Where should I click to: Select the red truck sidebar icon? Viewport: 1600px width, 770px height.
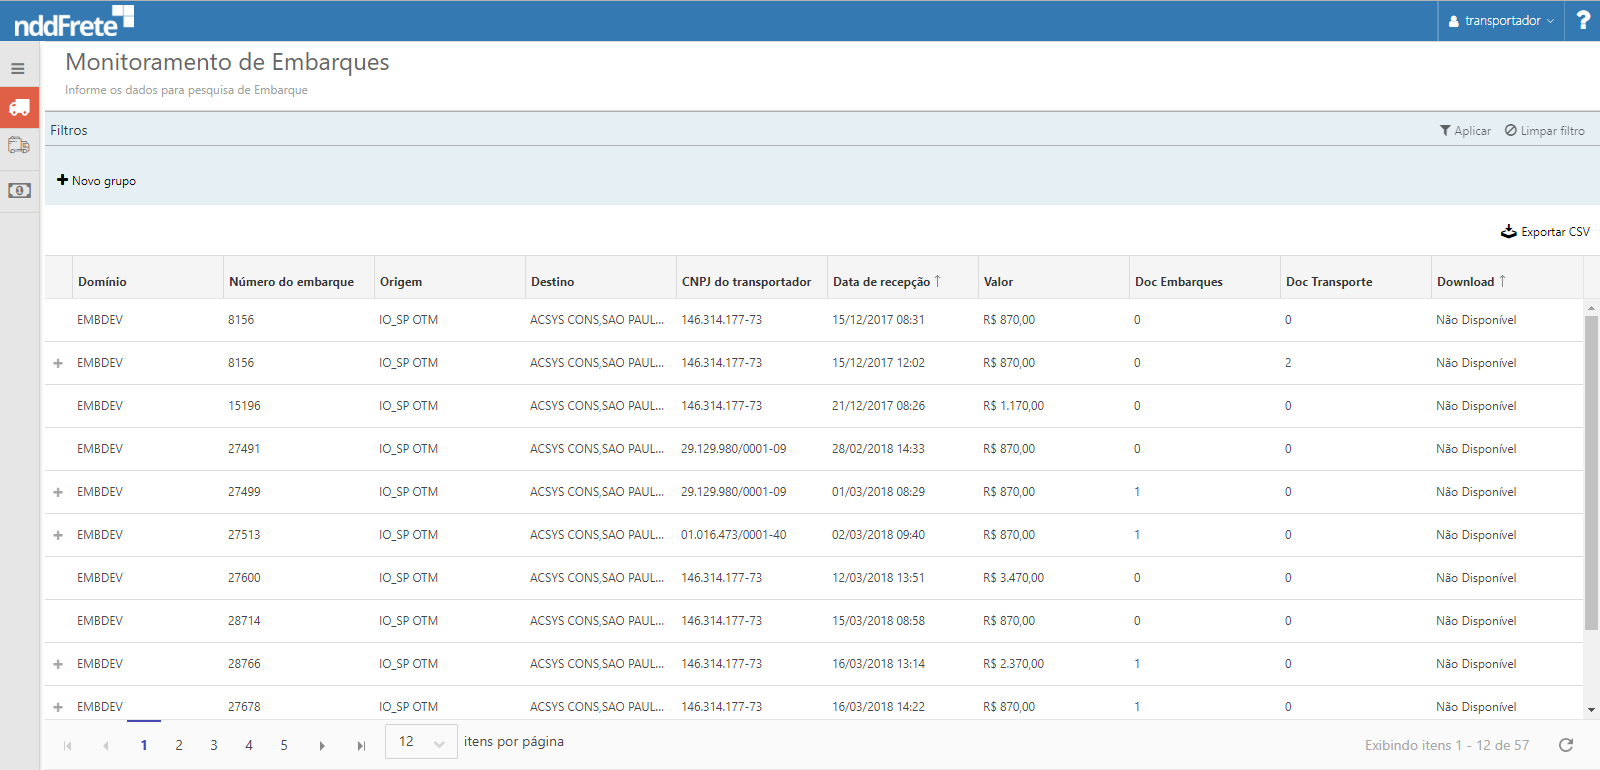19,107
